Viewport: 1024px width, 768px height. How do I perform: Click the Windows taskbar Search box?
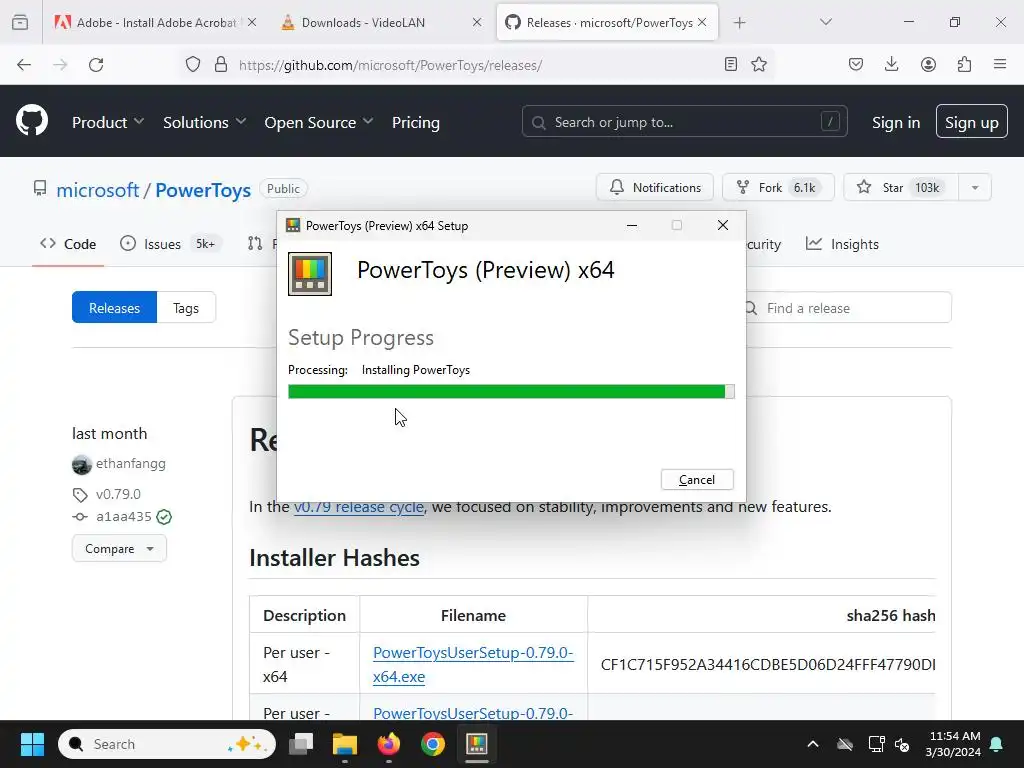[167, 744]
